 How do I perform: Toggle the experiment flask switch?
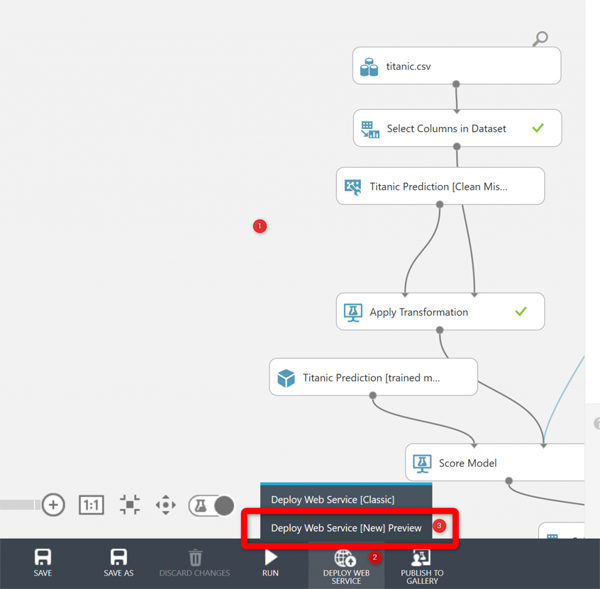(x=211, y=506)
